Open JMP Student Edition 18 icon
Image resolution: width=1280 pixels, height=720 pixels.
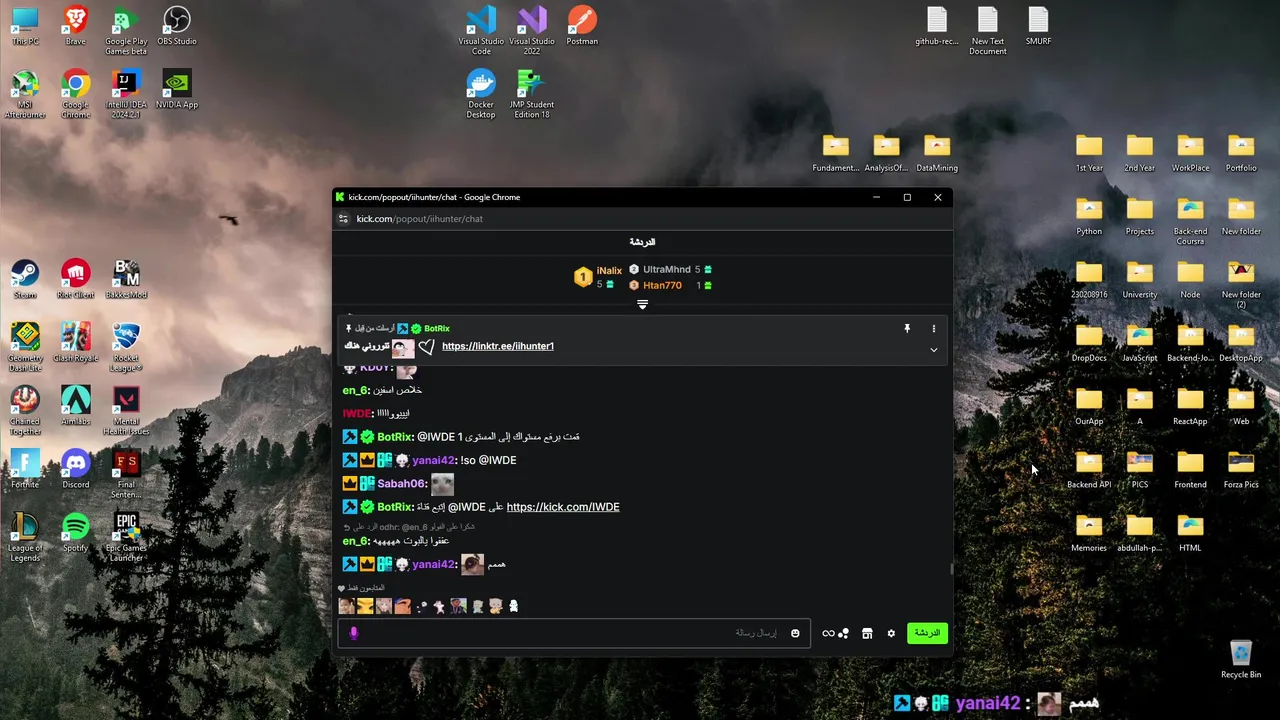pyautogui.click(x=532, y=94)
